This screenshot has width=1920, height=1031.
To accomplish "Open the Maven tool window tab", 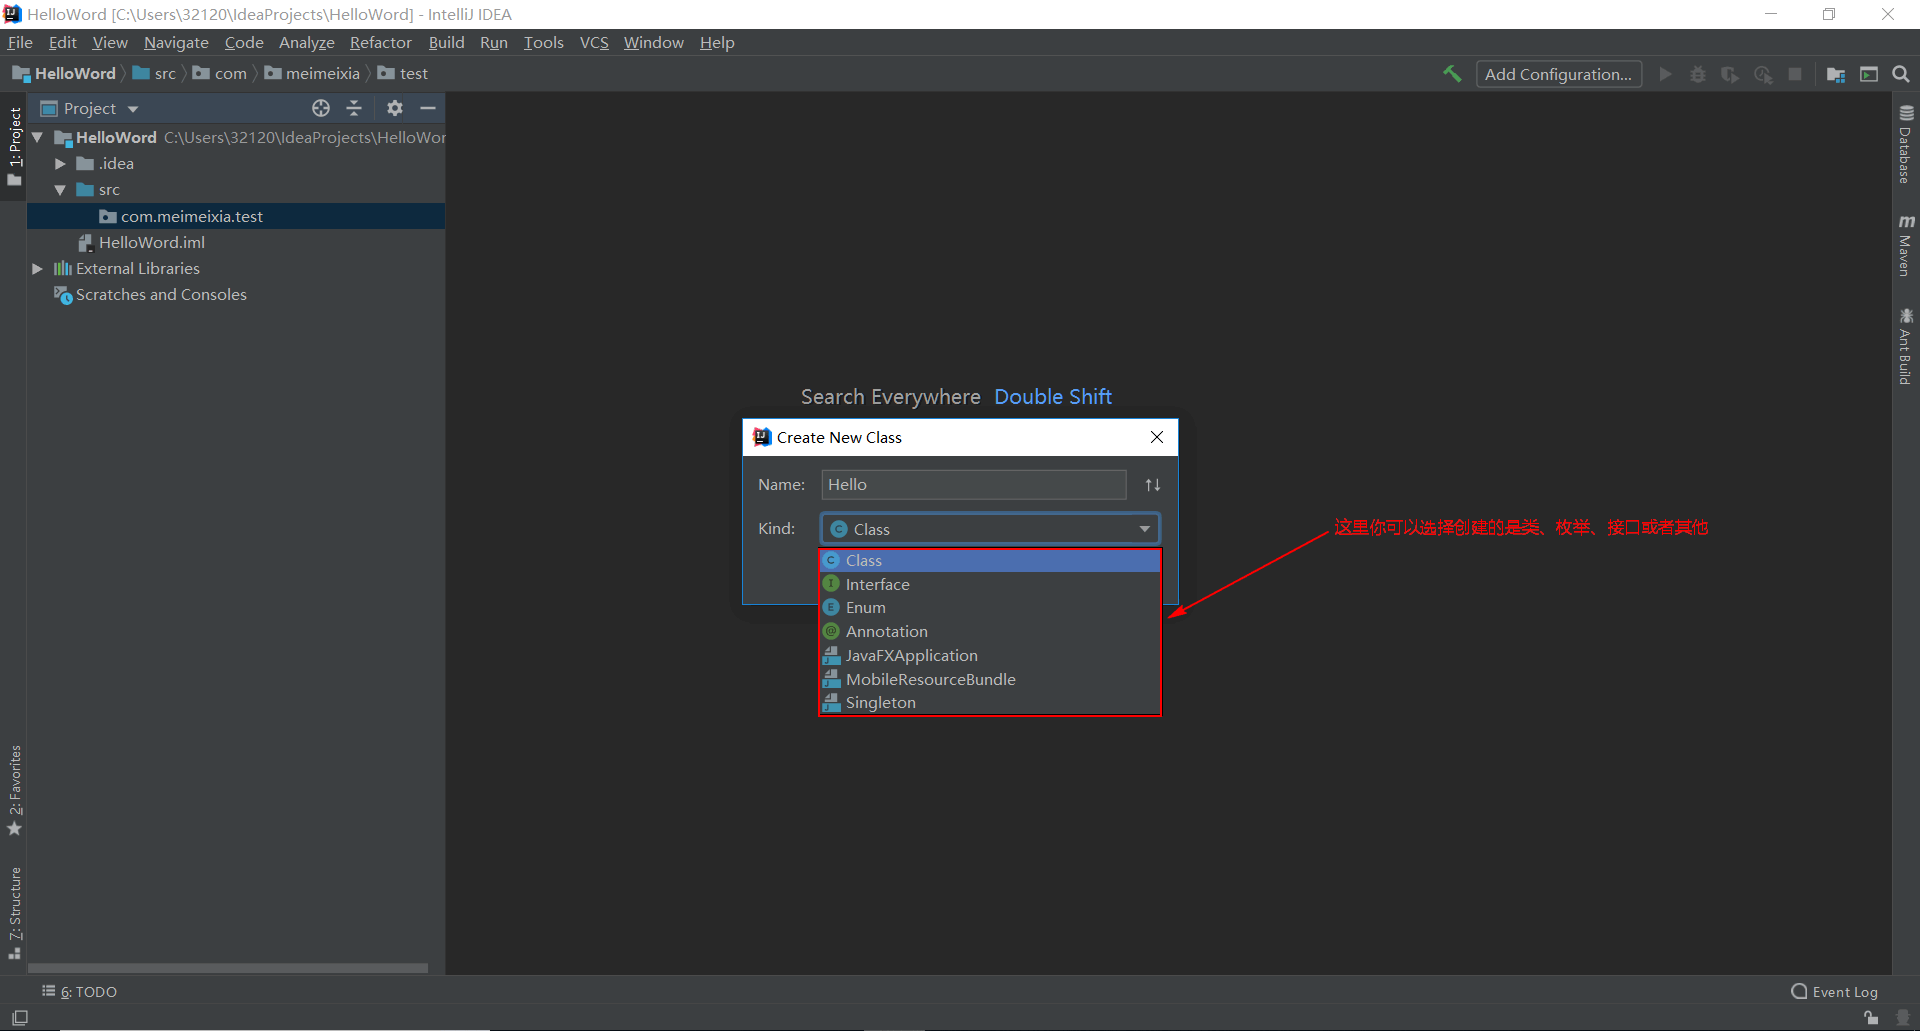I will pos(1906,245).
